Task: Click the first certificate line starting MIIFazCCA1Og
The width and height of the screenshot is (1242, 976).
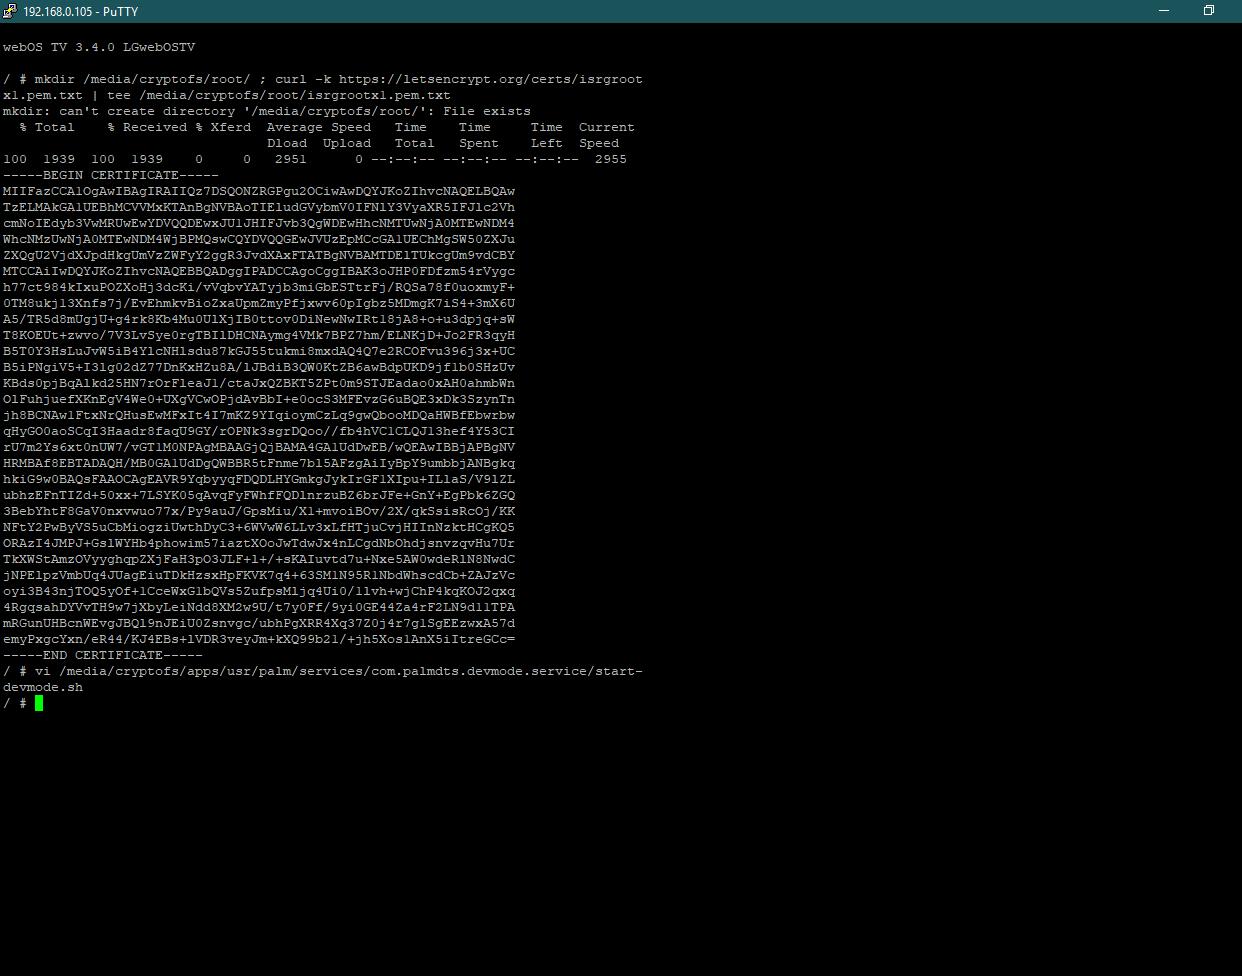Action: (258, 191)
